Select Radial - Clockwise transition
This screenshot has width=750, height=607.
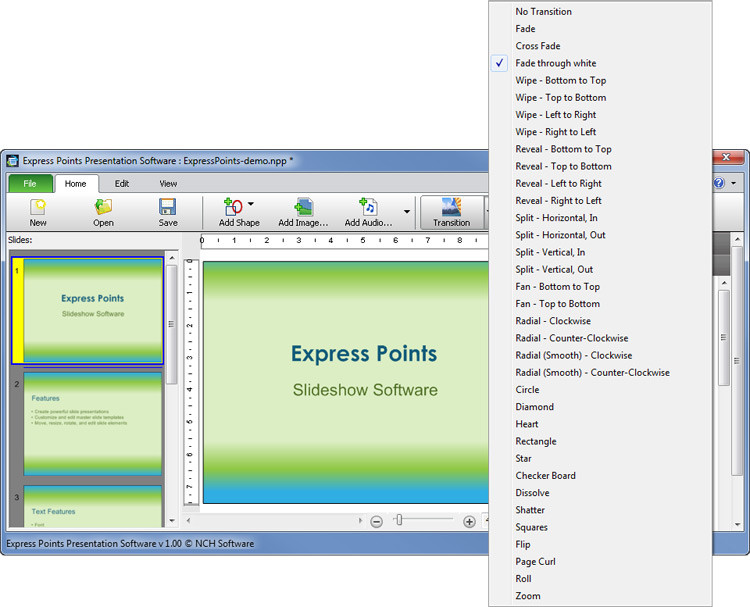pos(600,321)
